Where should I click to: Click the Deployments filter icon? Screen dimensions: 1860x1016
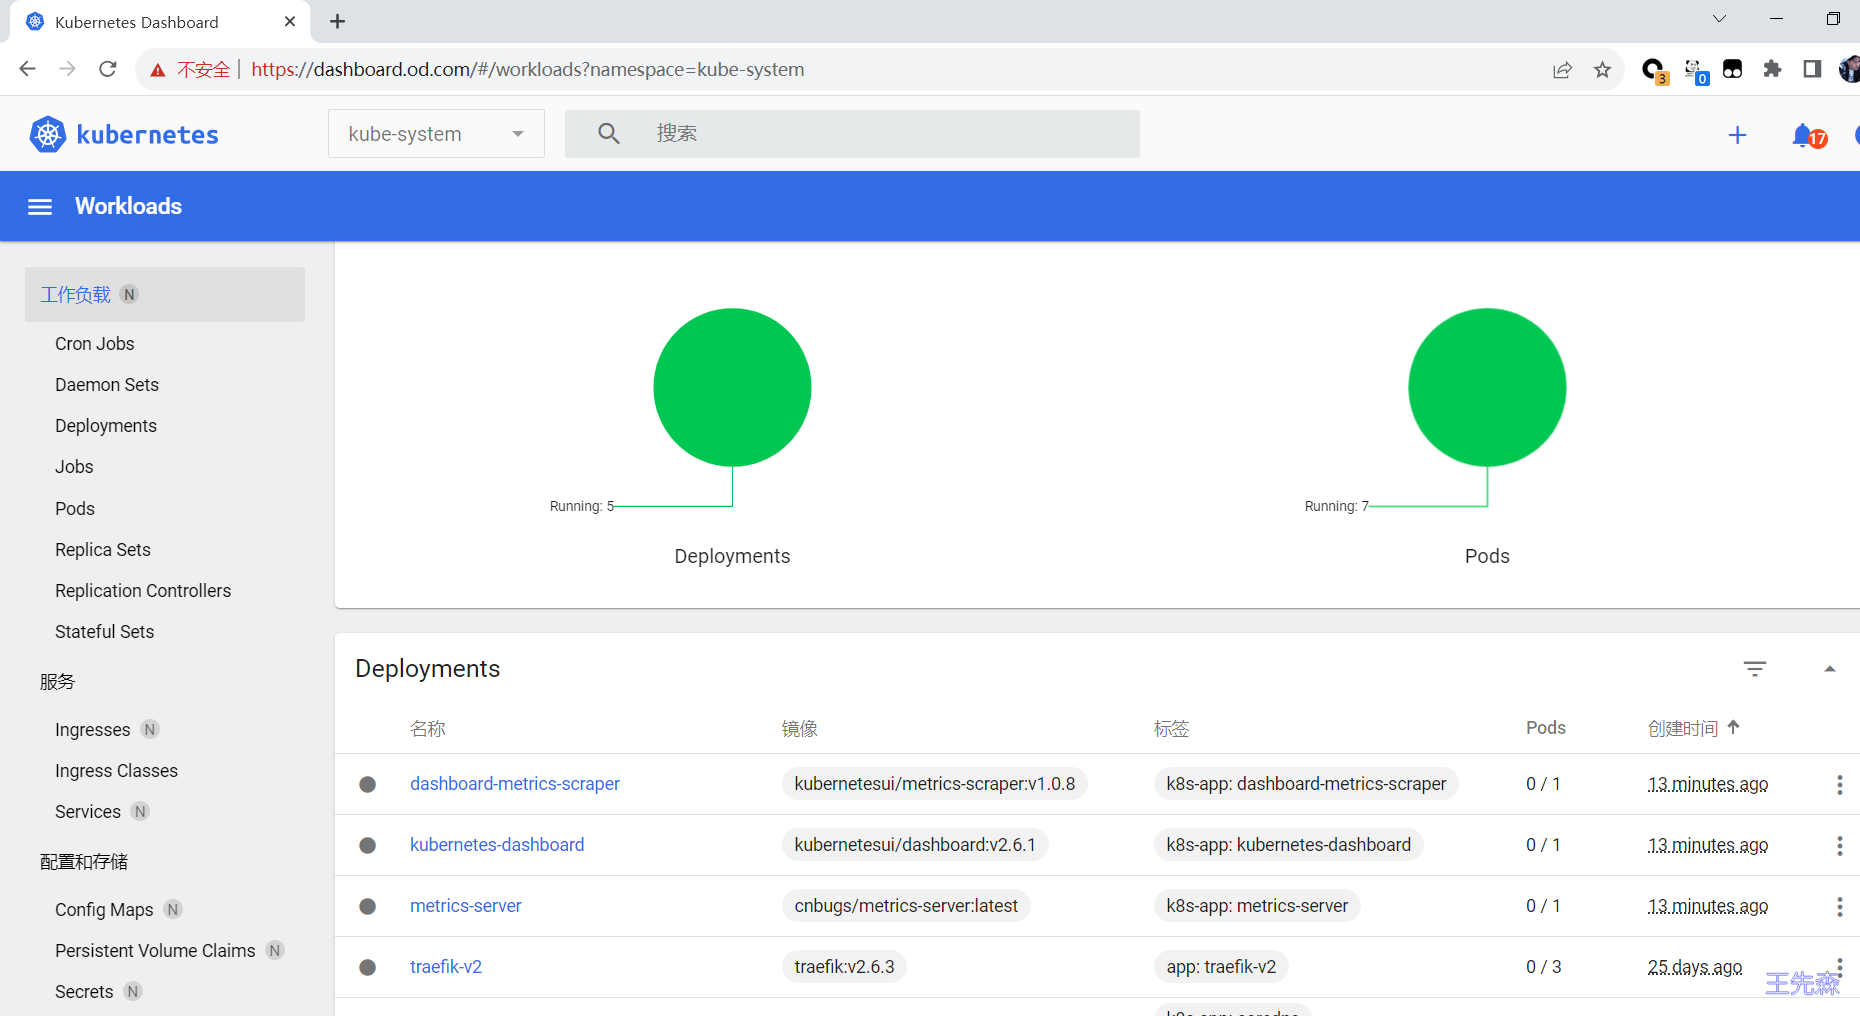[1755, 669]
